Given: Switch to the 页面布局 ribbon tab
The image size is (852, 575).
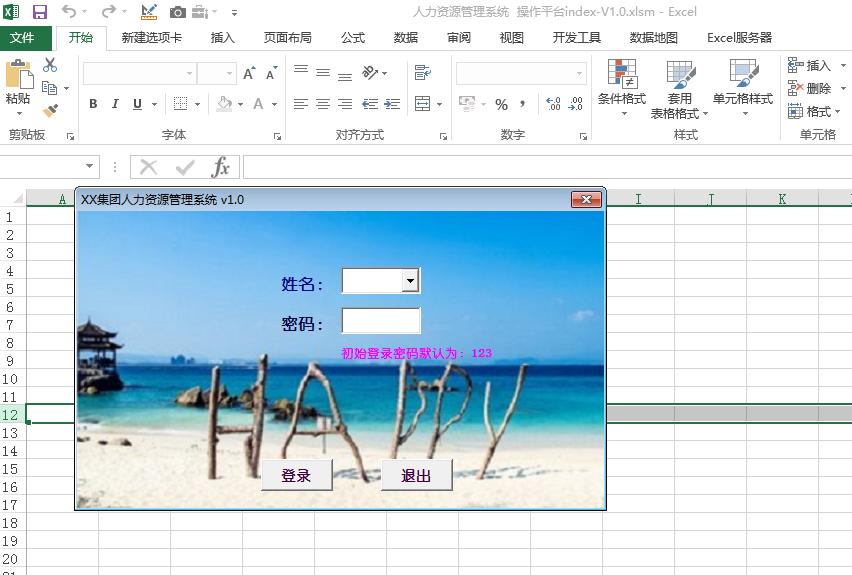Looking at the screenshot, I should coord(288,38).
